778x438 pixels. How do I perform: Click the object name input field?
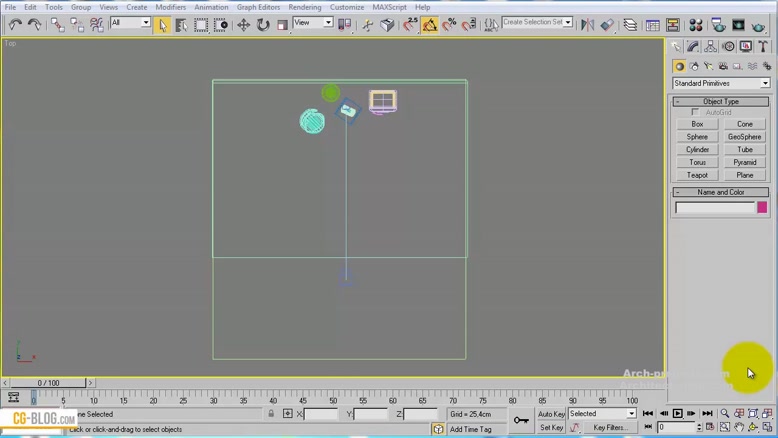(714, 208)
